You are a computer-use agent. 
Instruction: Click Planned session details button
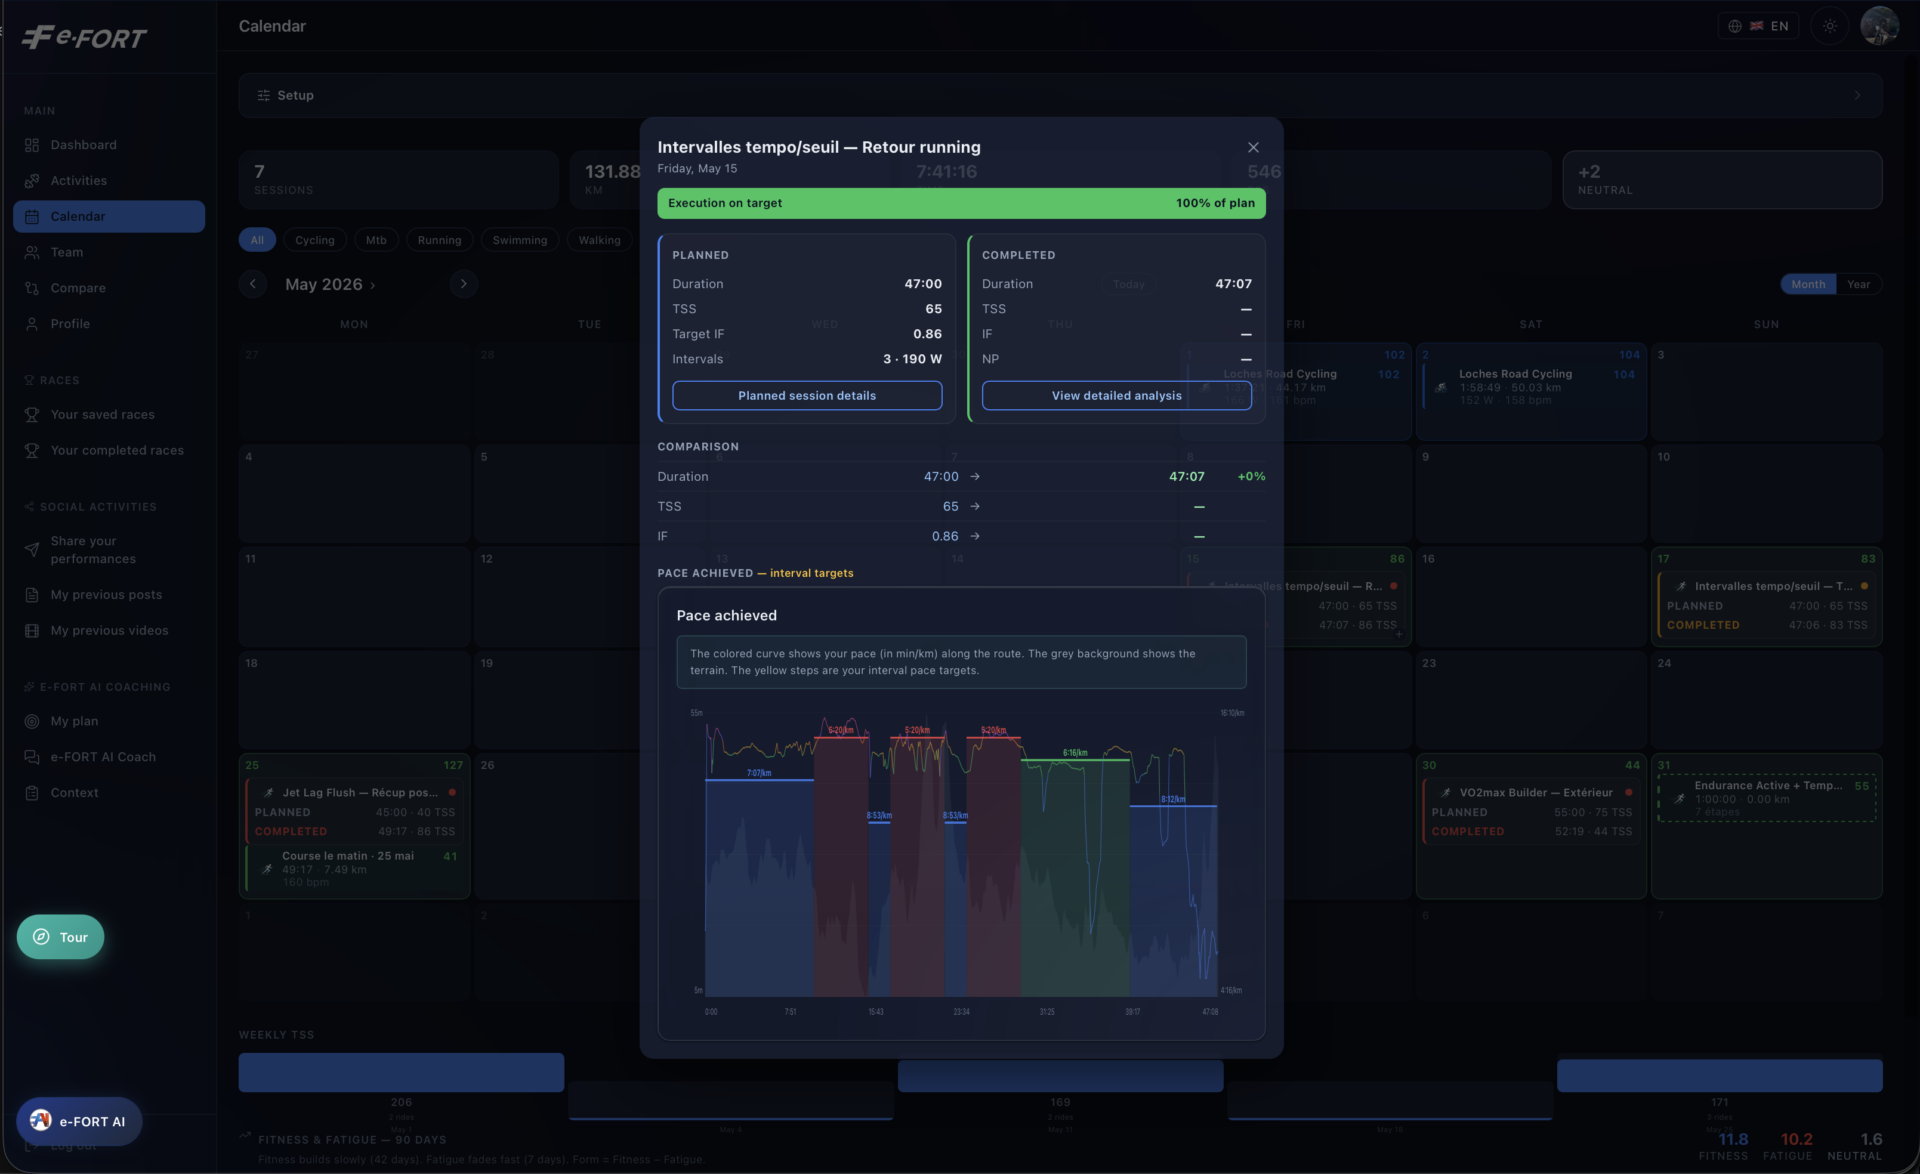pos(807,396)
